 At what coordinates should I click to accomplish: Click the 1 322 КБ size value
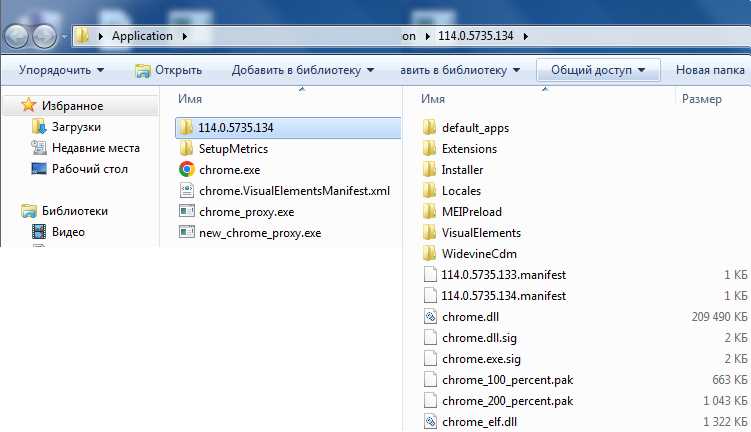pyautogui.click(x=725, y=422)
